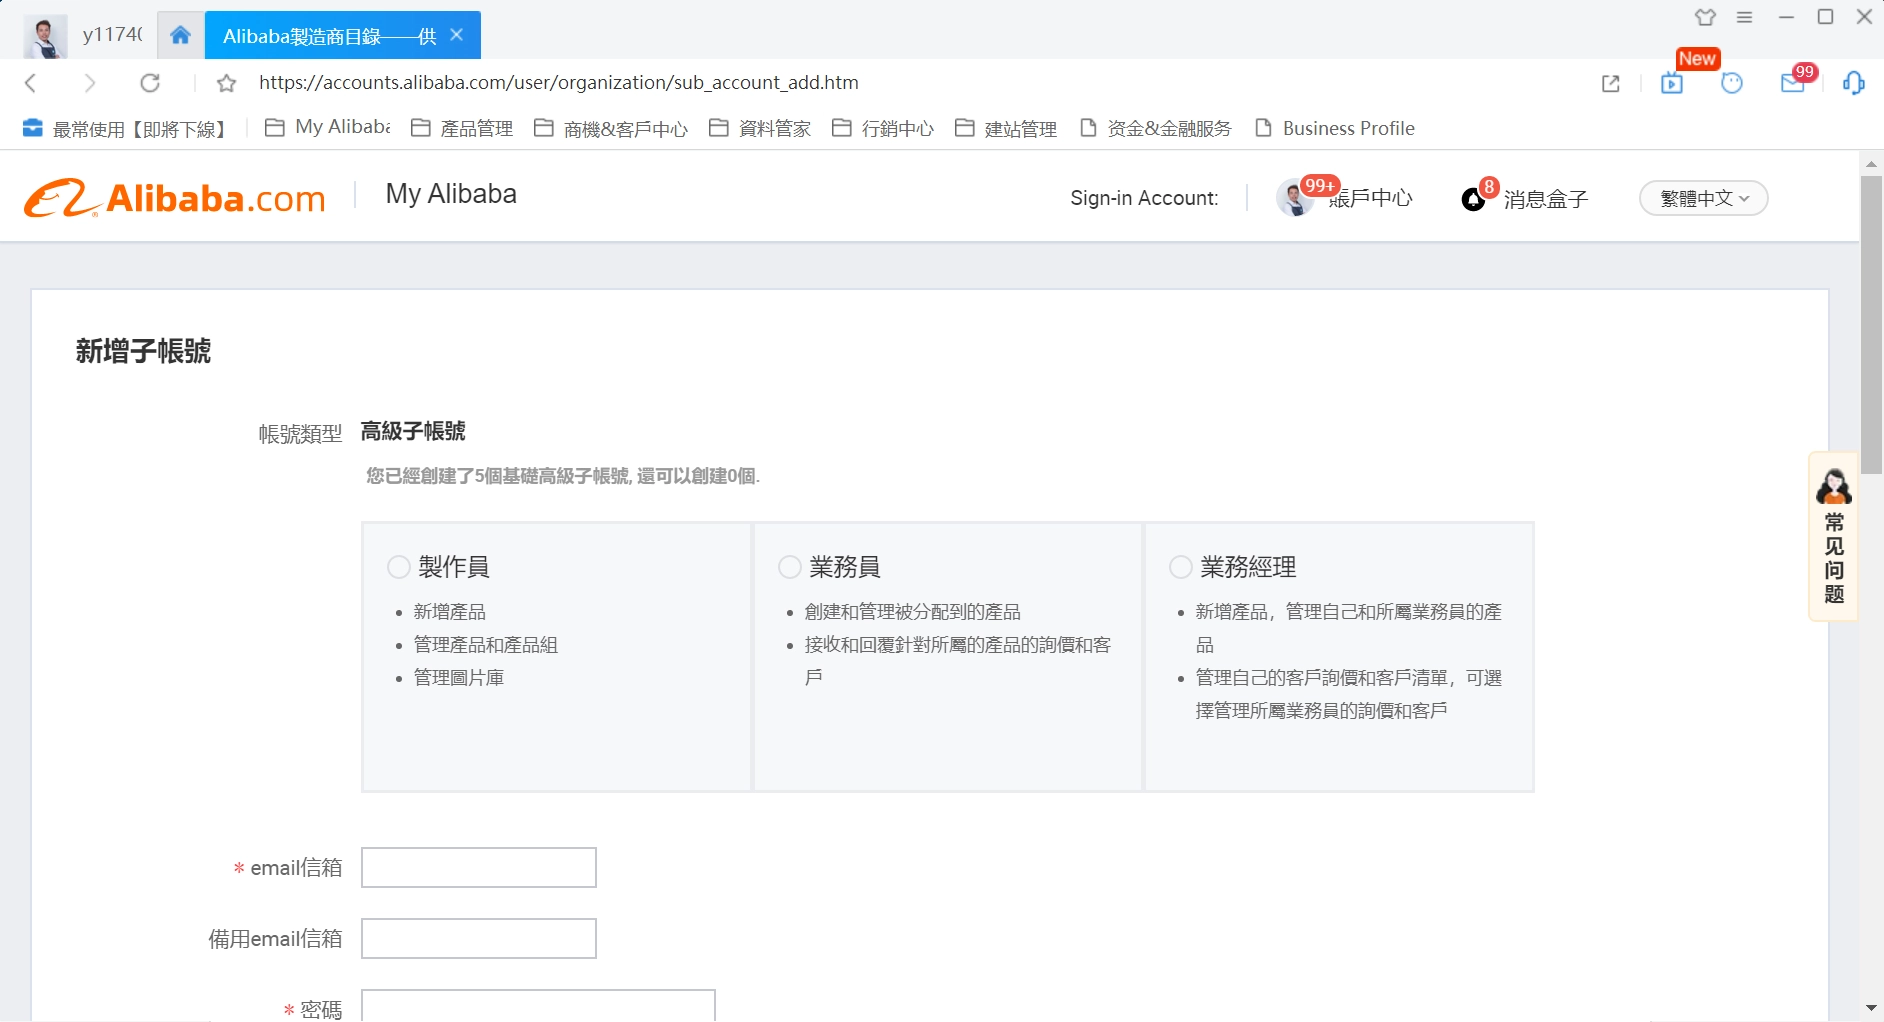Close the Alibaba tab

pyautogui.click(x=457, y=35)
